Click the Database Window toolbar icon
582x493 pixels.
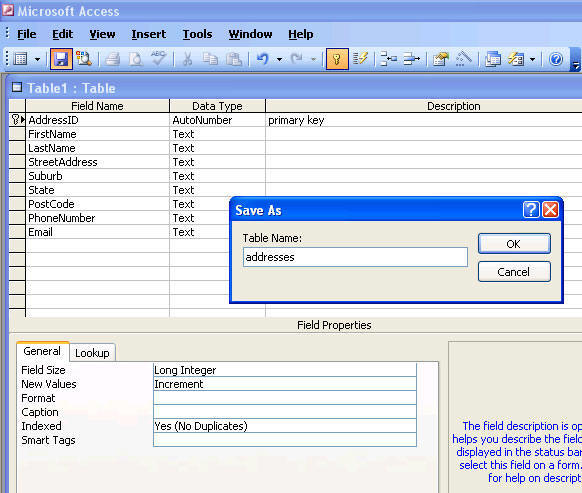point(493,59)
